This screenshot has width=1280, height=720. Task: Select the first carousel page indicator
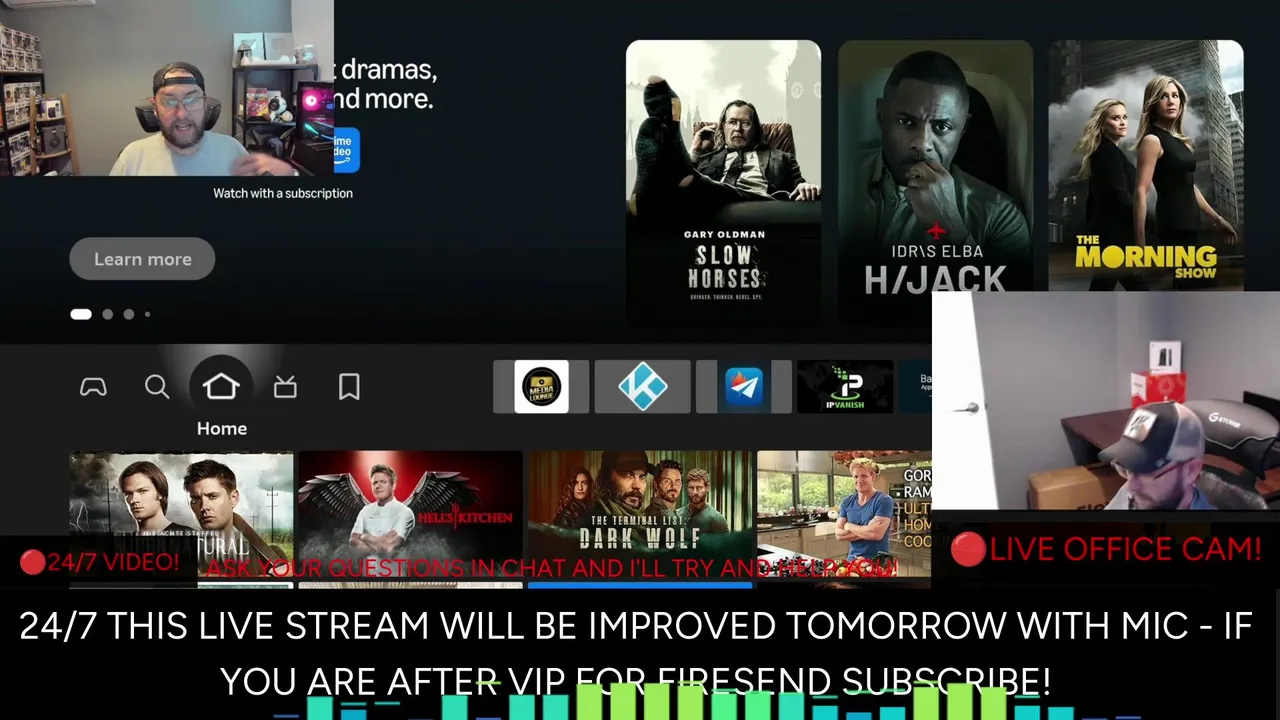[x=81, y=314]
